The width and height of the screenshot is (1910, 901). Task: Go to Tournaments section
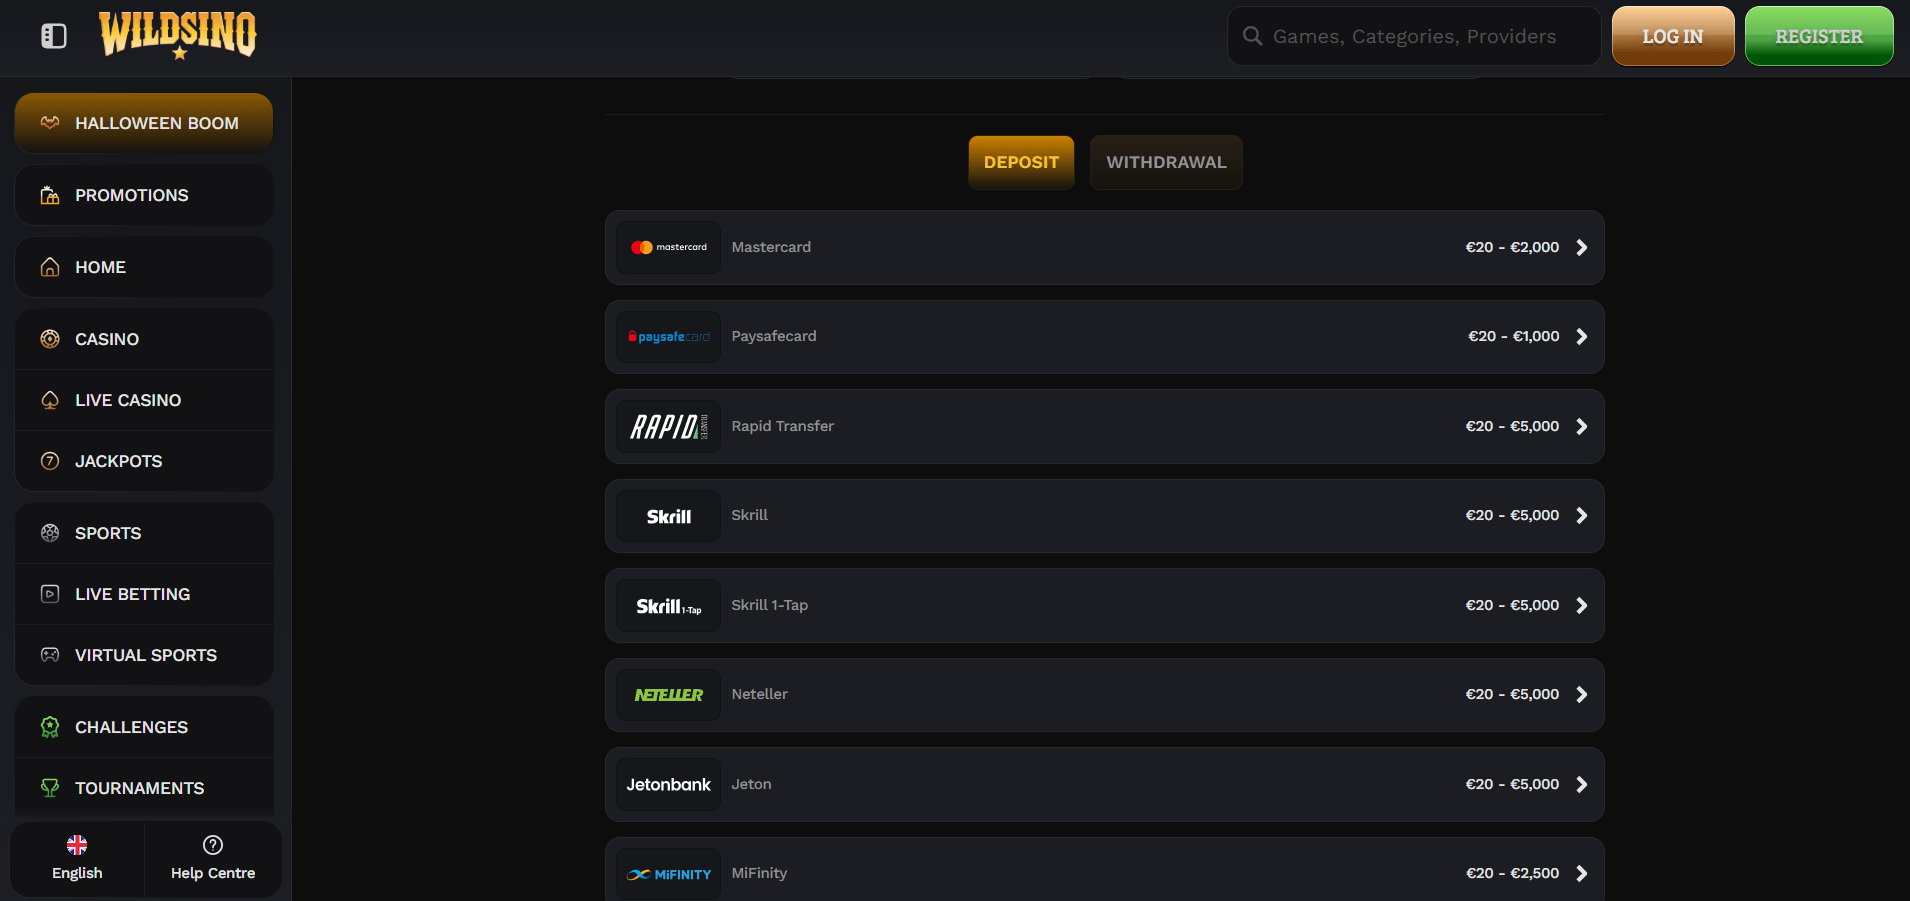coord(139,788)
